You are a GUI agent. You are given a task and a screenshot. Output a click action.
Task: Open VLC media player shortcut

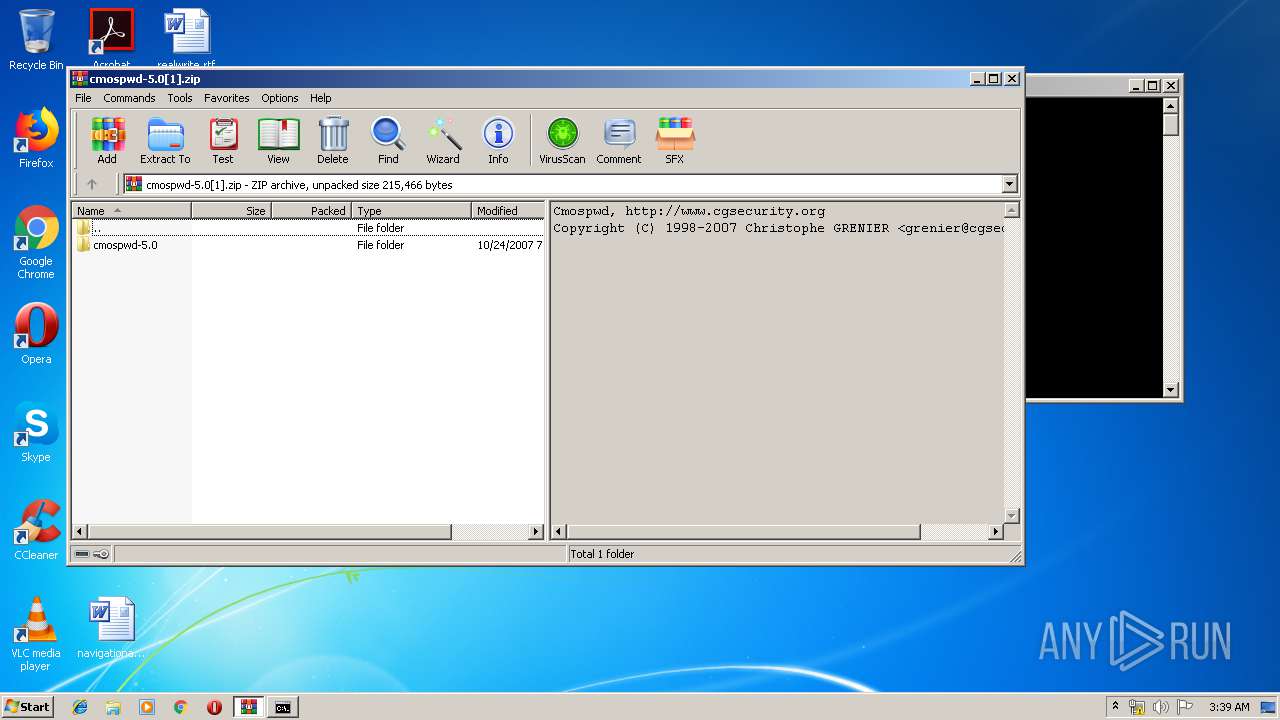(36, 634)
